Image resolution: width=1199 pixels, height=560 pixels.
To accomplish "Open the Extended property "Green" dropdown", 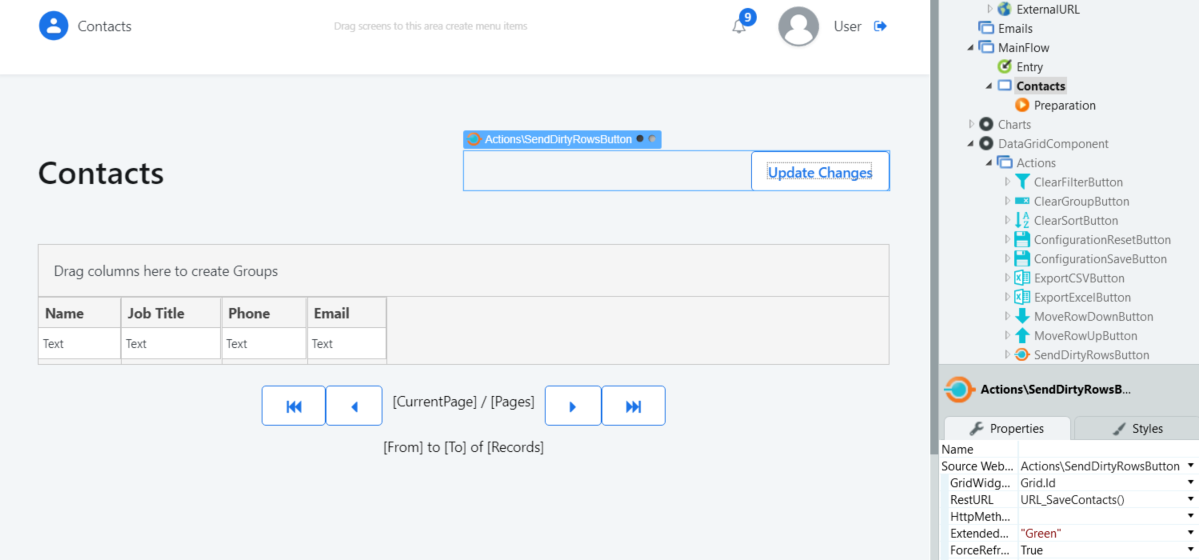I will point(1191,533).
